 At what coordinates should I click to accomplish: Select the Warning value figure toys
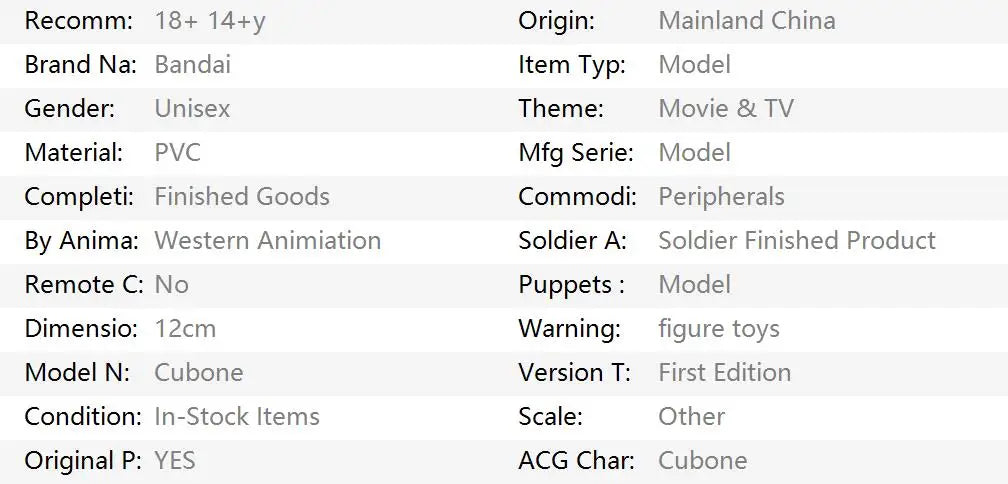tap(718, 329)
